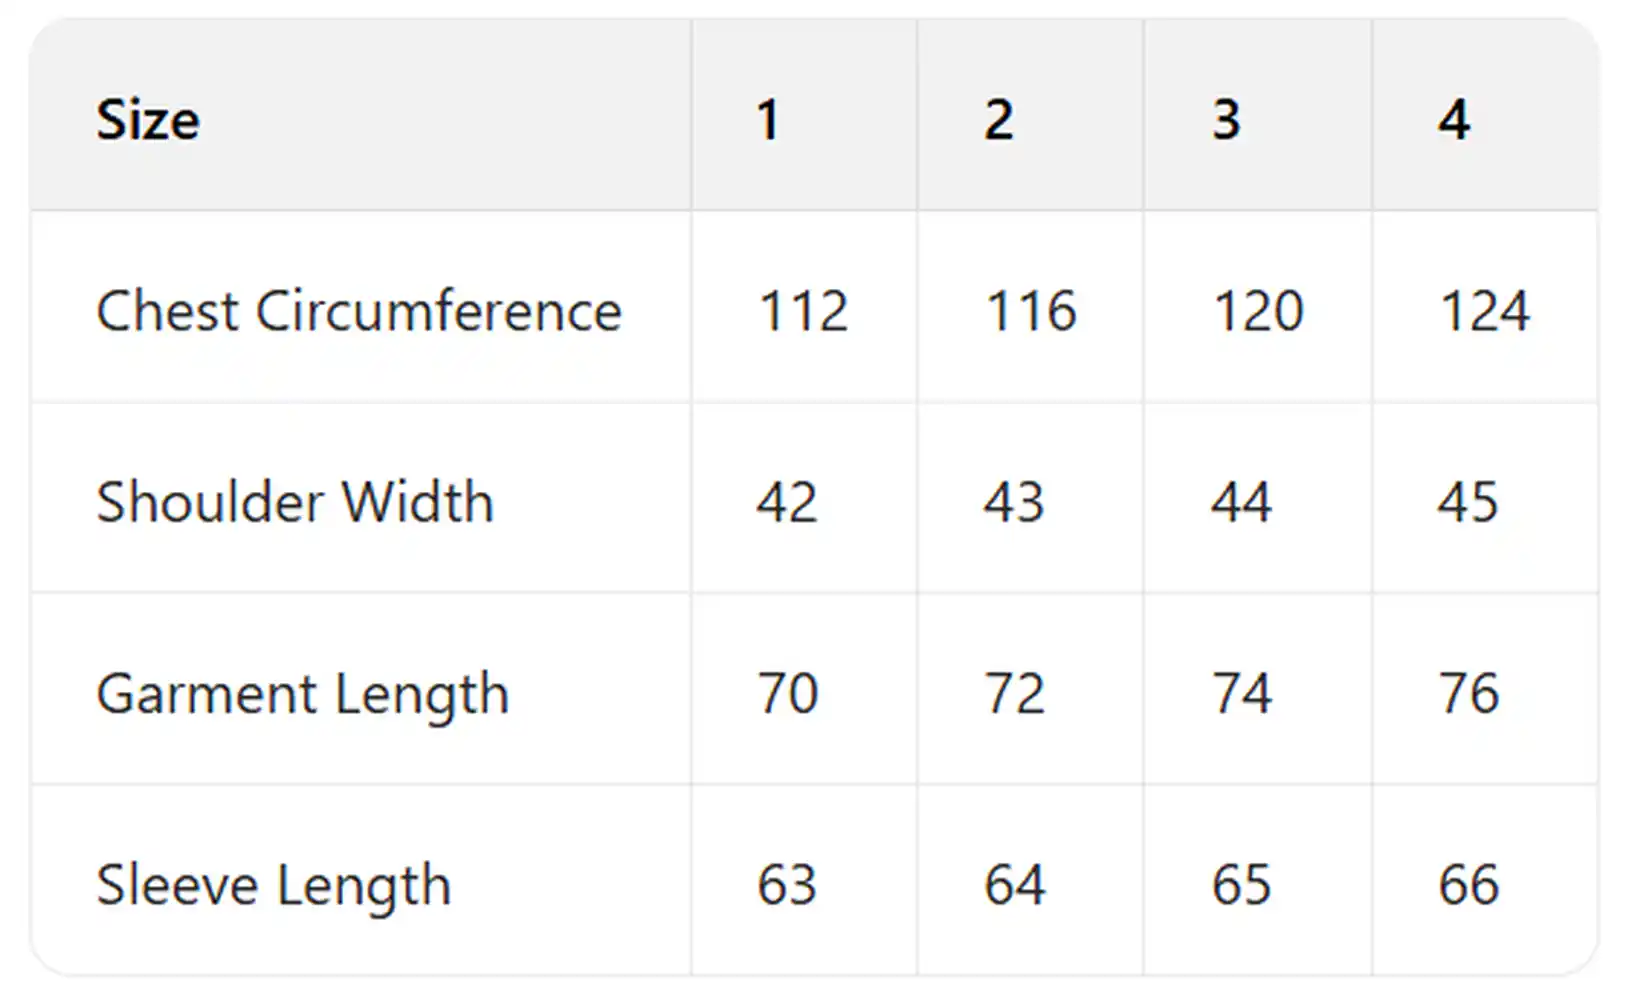Click shoulder width value 42
Screen dimensions: 1626x1000
pyautogui.click(x=787, y=501)
